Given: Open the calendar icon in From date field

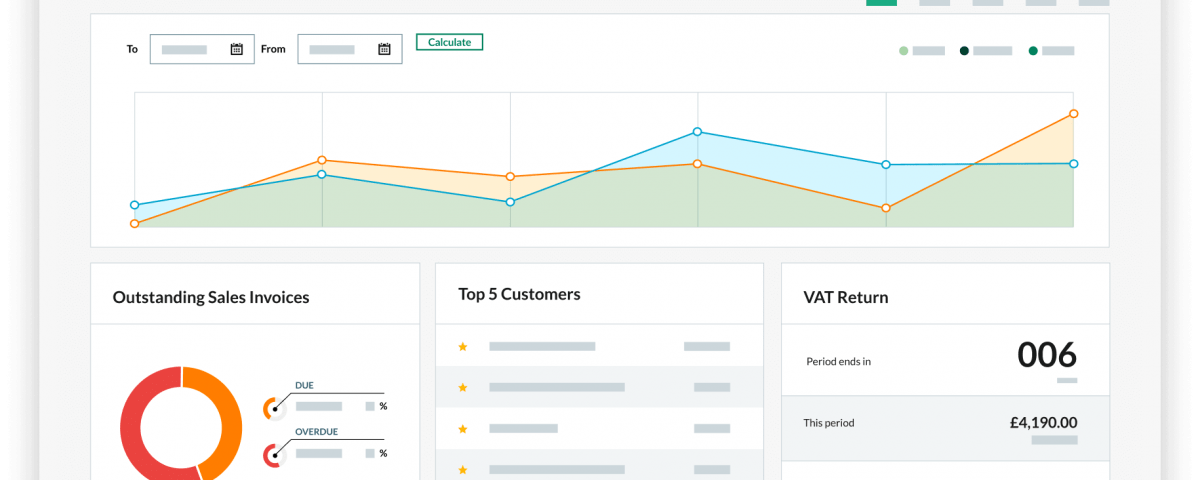Looking at the screenshot, I should click(385, 49).
